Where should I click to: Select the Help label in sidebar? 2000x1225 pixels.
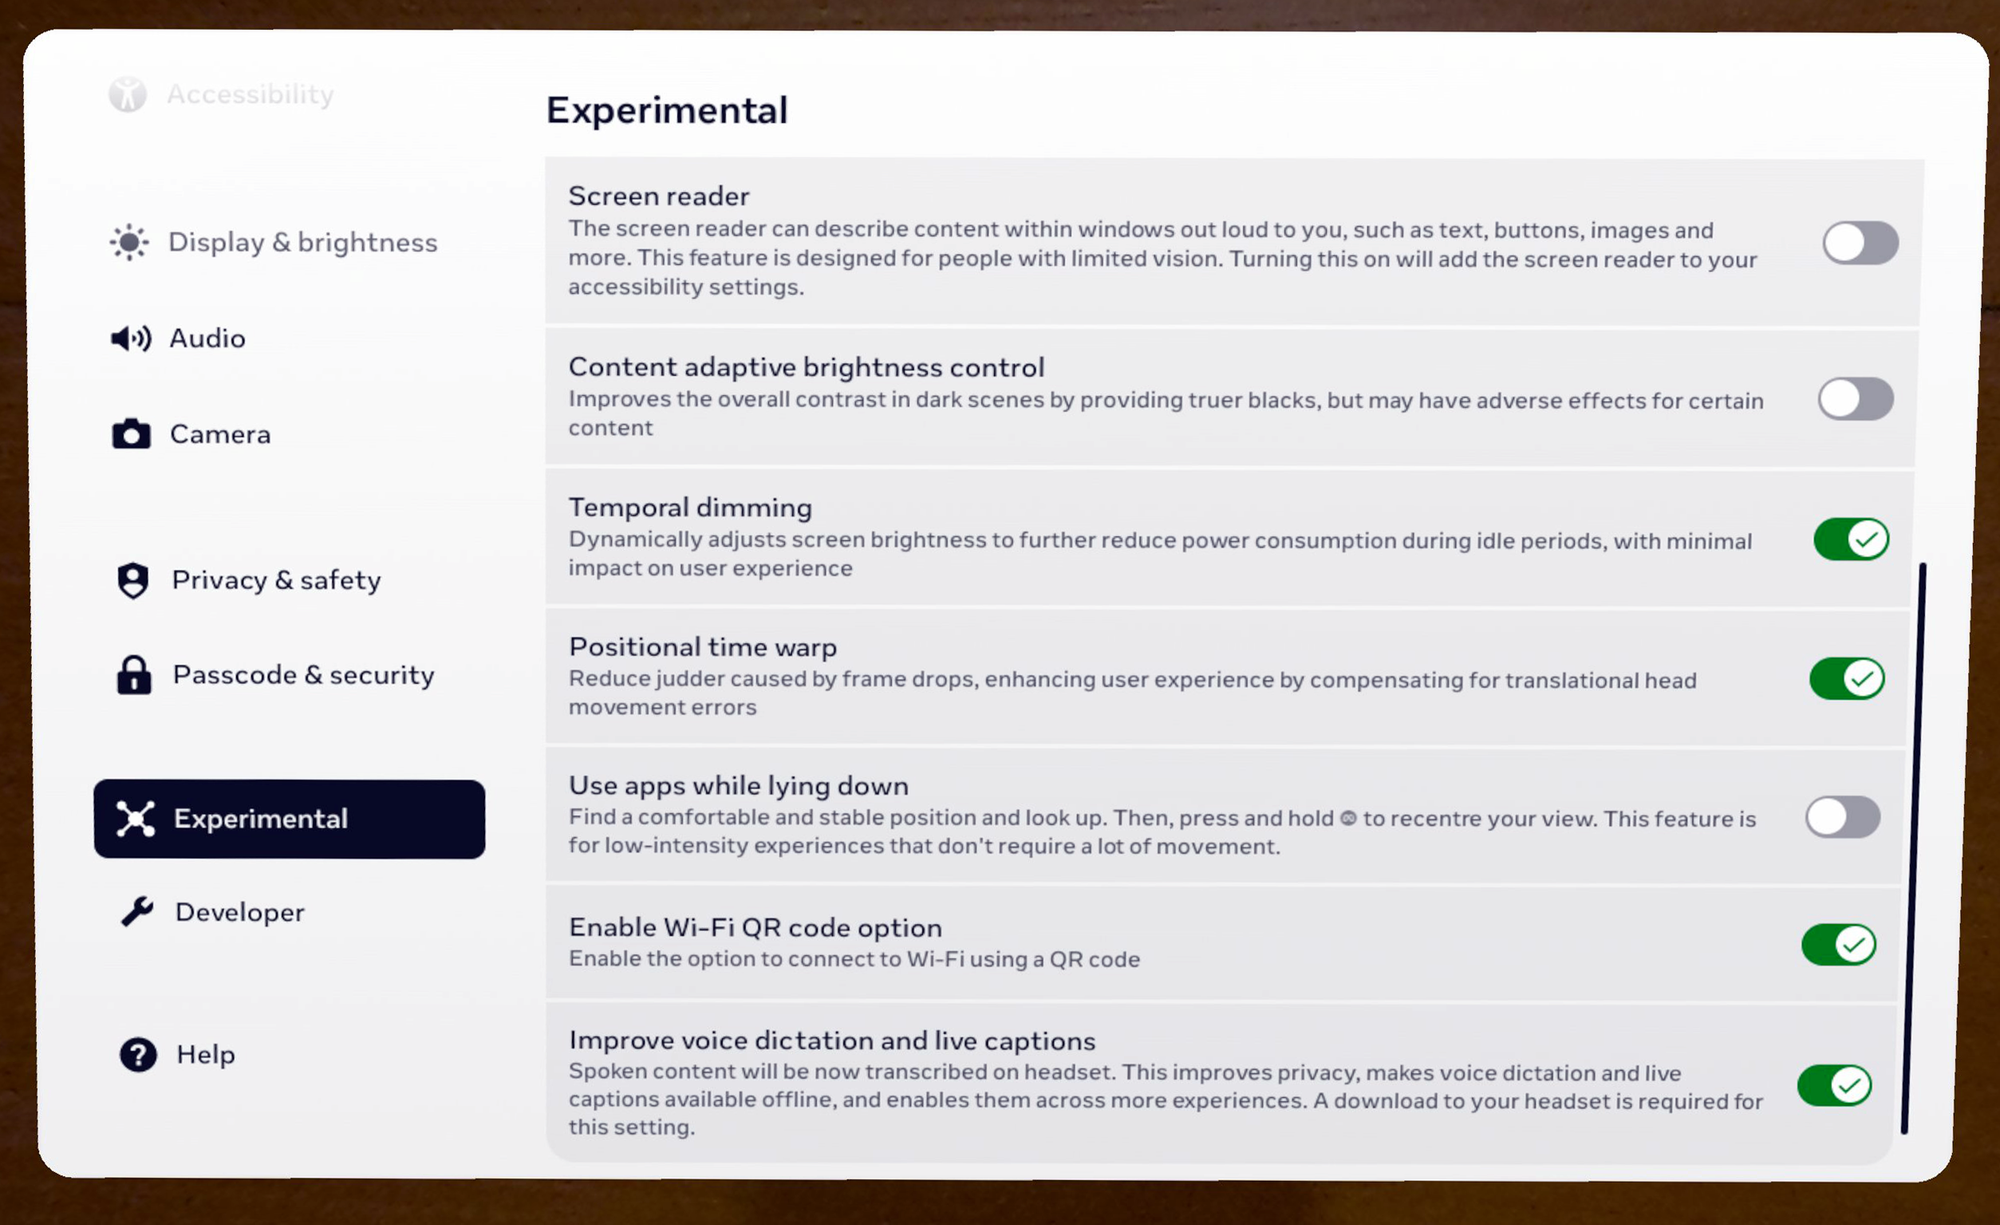pos(206,1054)
